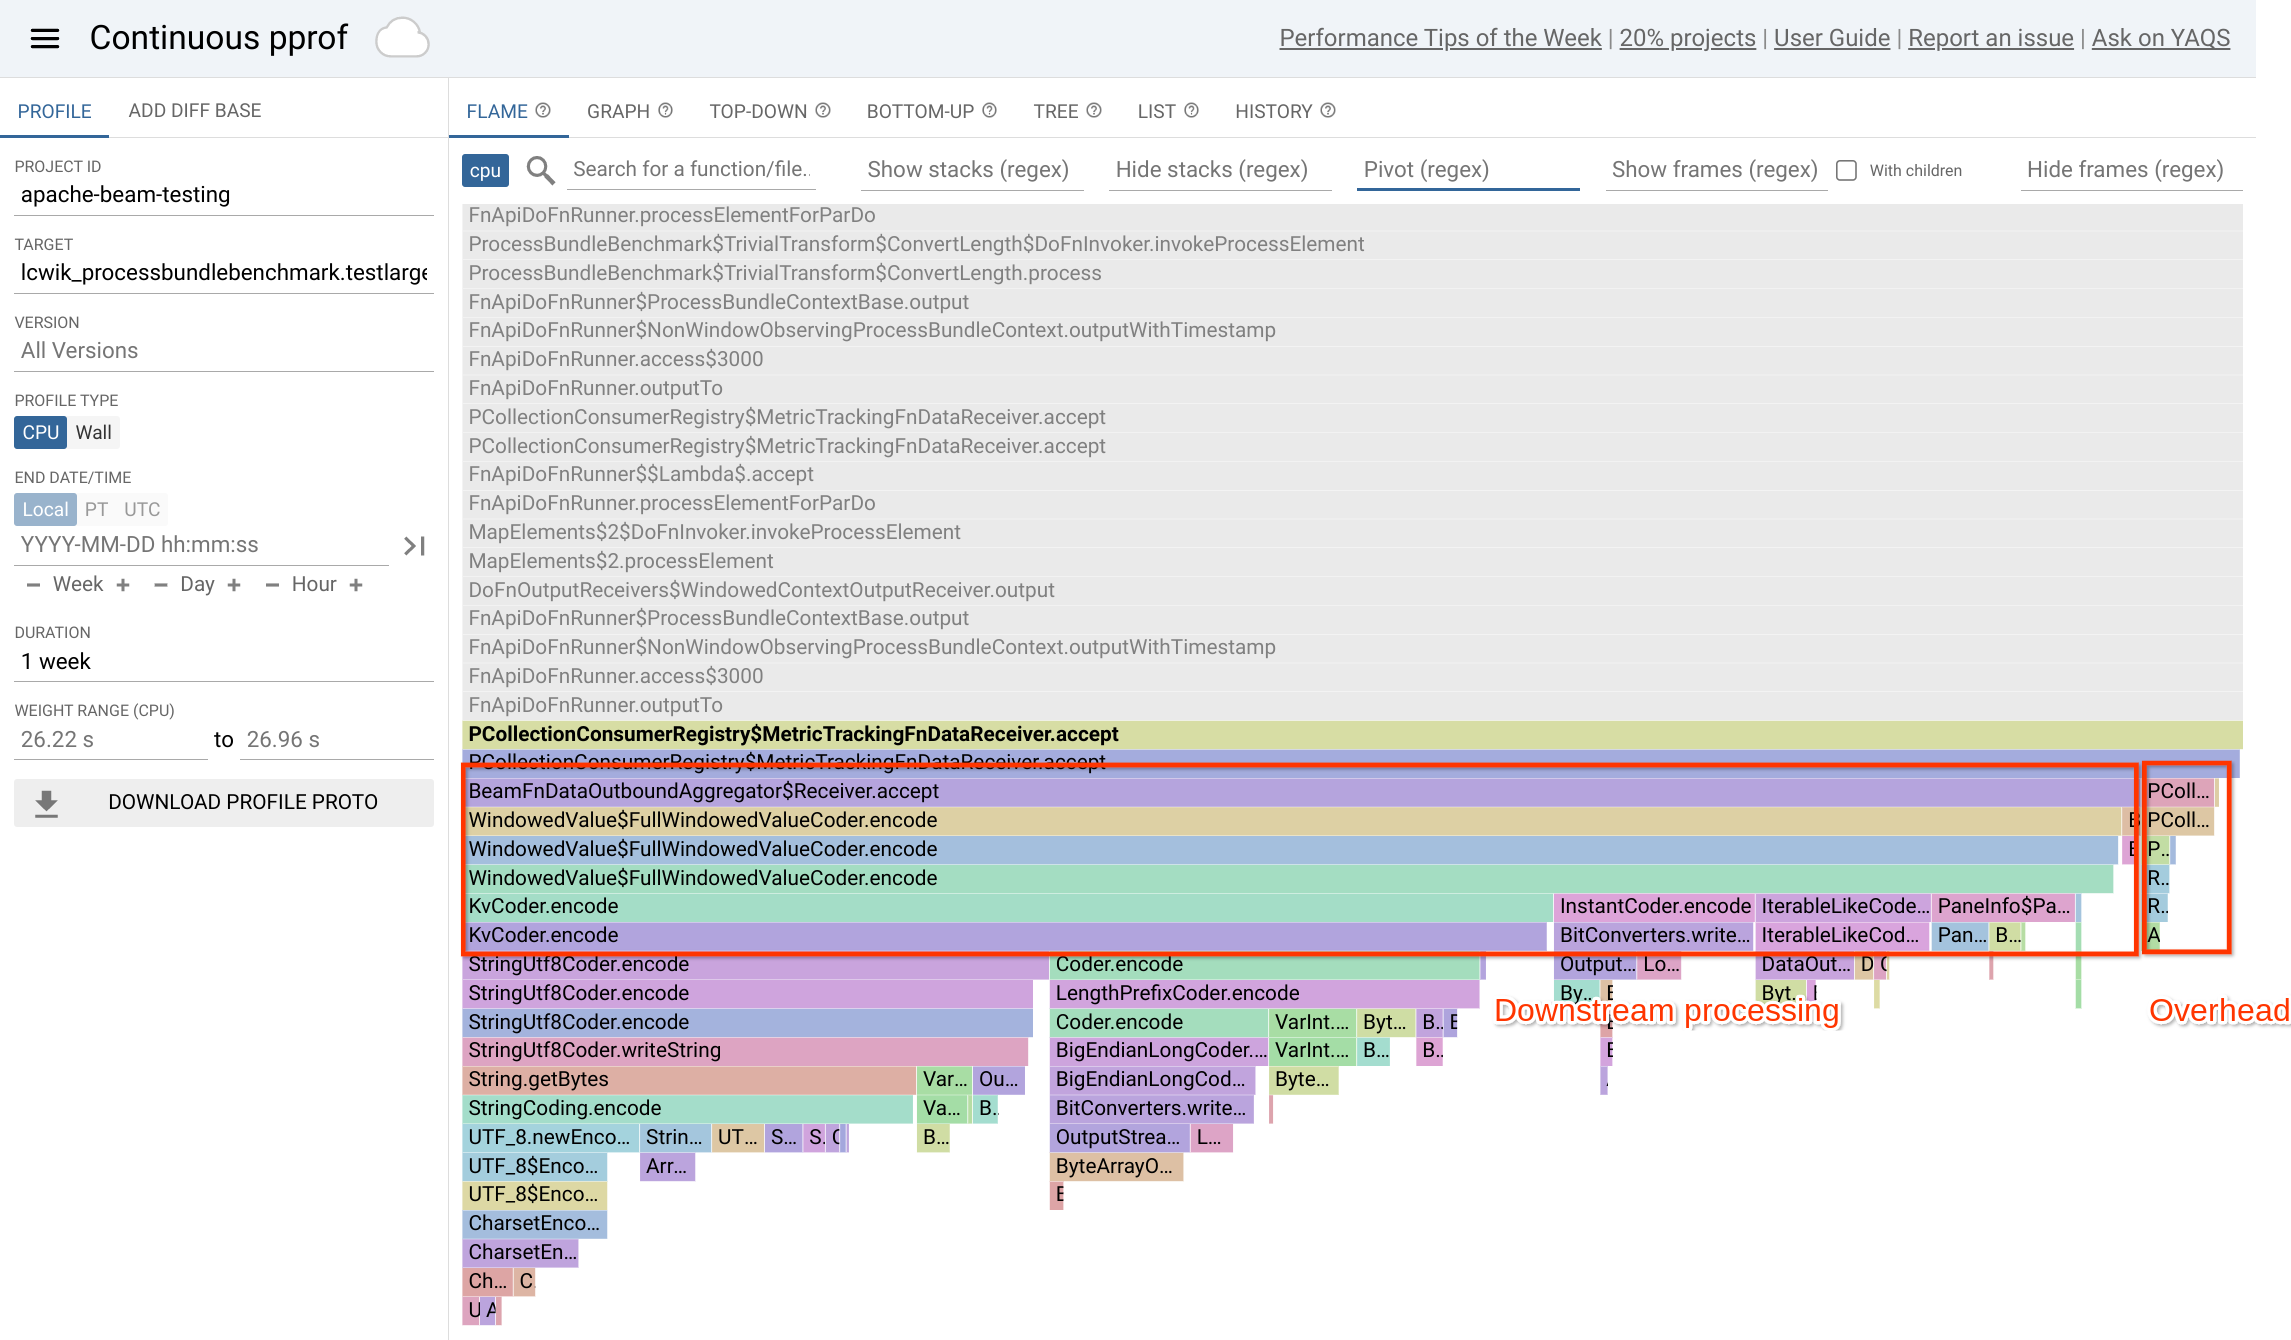
Task: Open the Target selection field
Action: tap(224, 273)
